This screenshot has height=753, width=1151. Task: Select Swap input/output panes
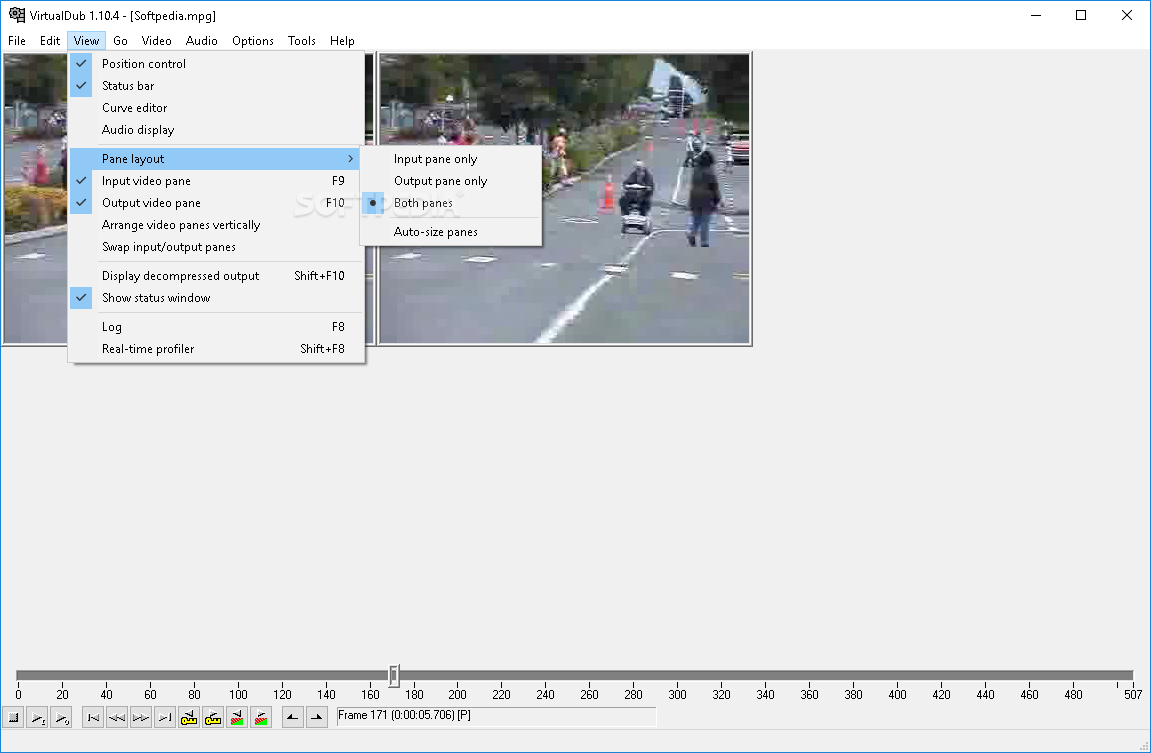pos(217,247)
